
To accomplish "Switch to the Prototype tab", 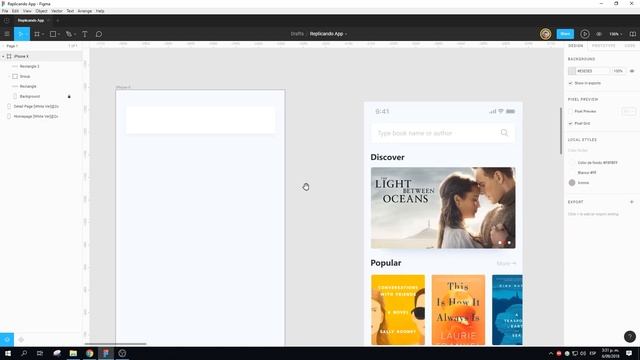I will [603, 46].
